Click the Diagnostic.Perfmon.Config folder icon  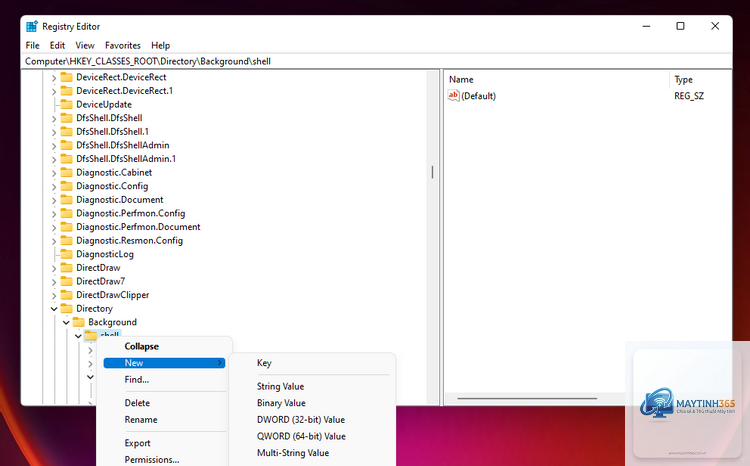[x=66, y=213]
